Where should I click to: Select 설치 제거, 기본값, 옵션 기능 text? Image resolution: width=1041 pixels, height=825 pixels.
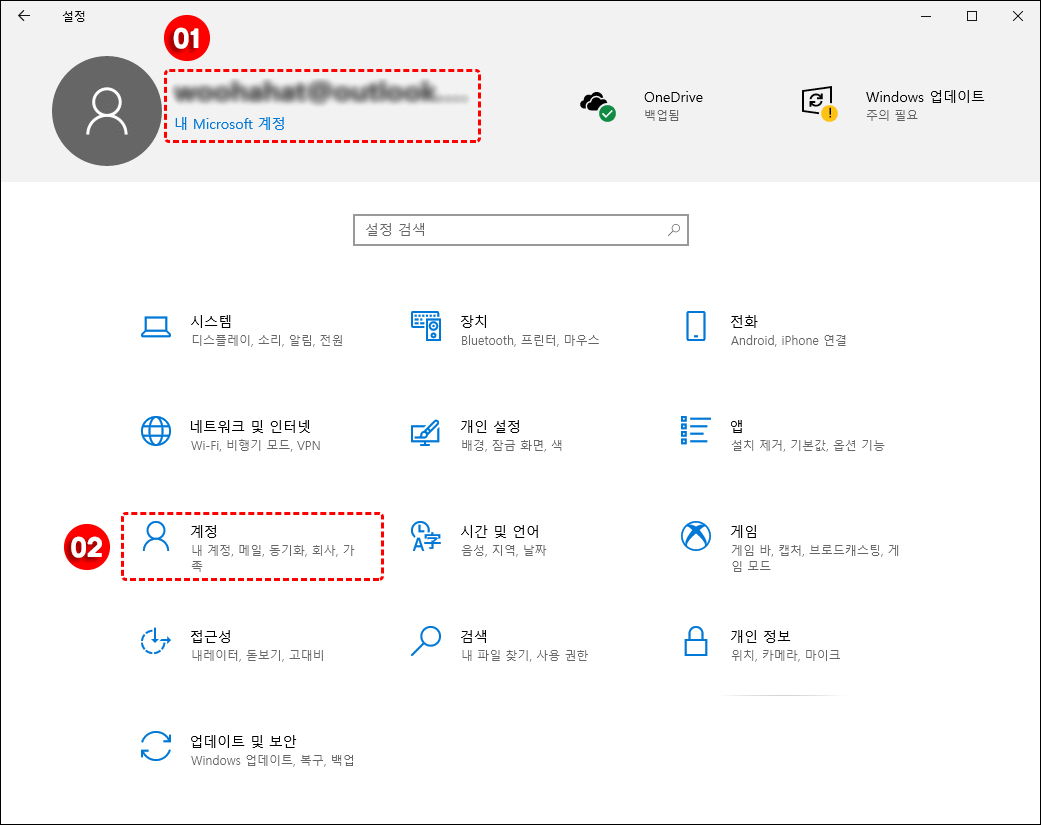pyautogui.click(x=807, y=445)
